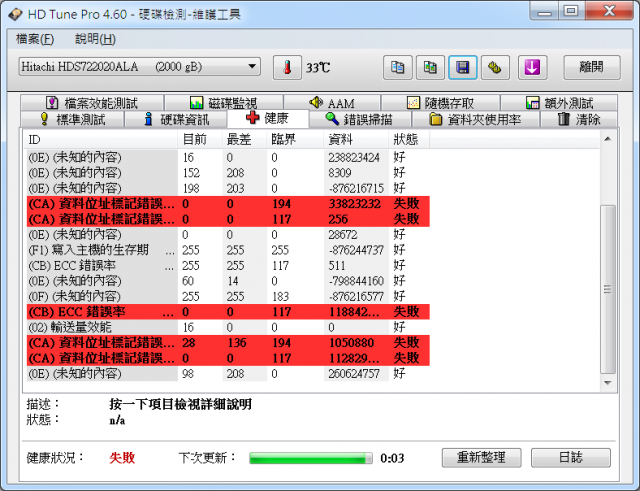Viewport: 640px width, 491px height.
Task: Click the description text 按一下項目檢視詳細說明
Action: click(180, 404)
